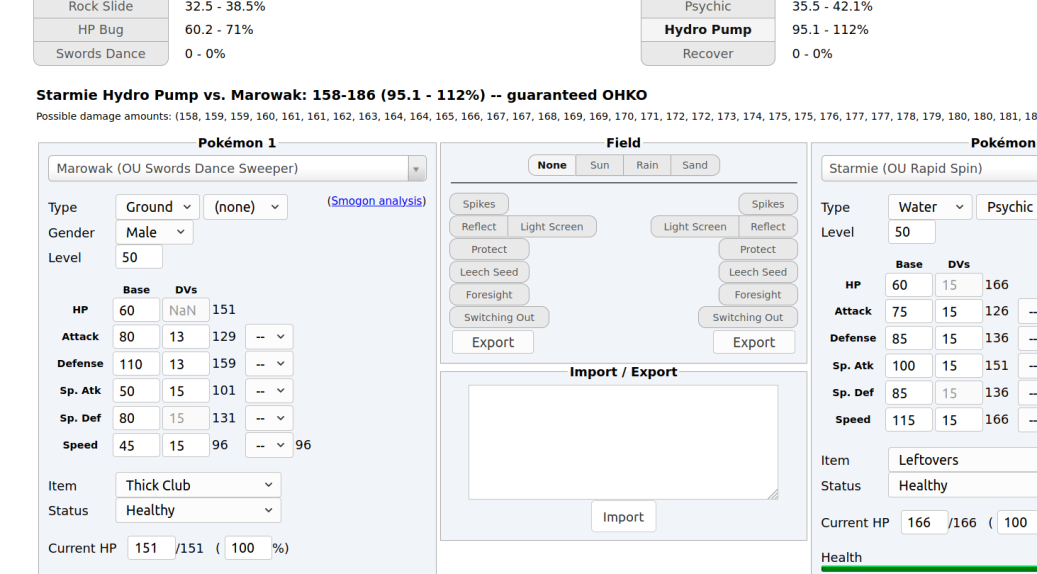Toggle left Switching Out option
The image size is (1037, 574).
pos(499,317)
